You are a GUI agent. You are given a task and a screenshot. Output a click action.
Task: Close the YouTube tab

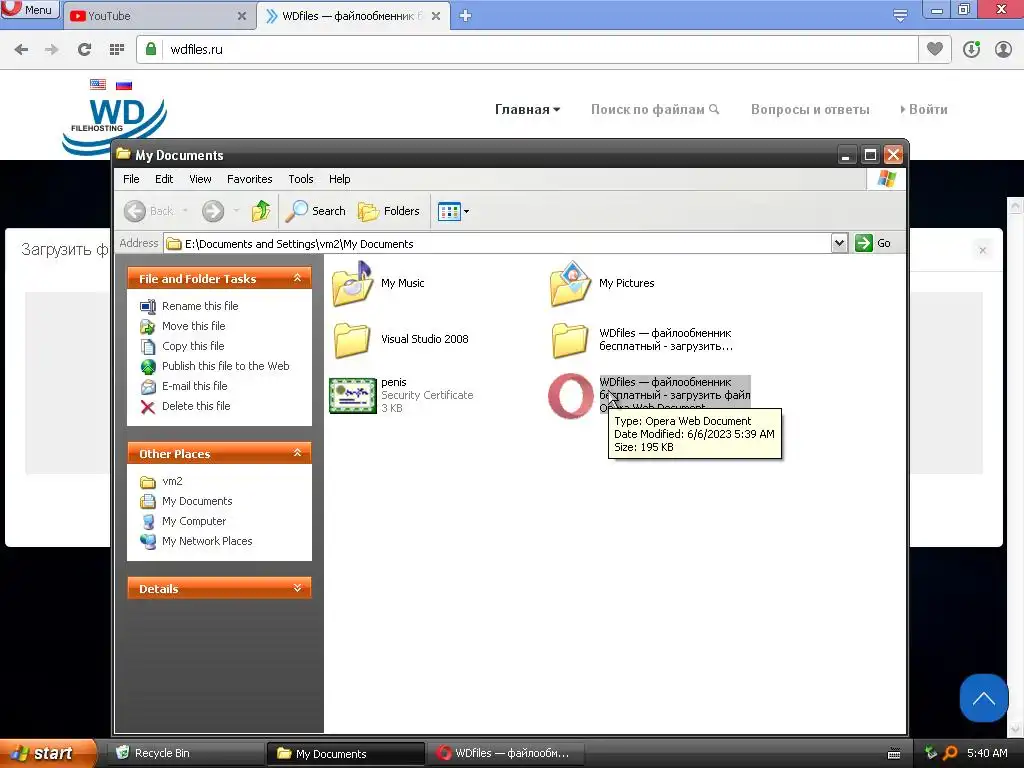point(242,16)
